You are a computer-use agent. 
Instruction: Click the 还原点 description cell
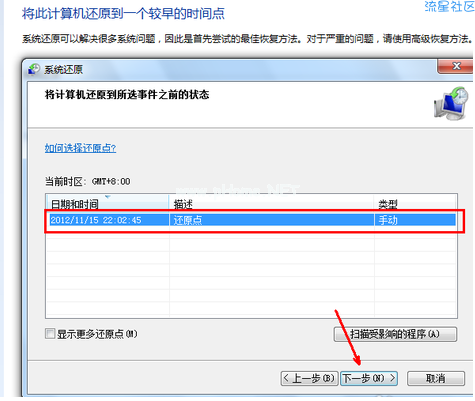pos(188,220)
